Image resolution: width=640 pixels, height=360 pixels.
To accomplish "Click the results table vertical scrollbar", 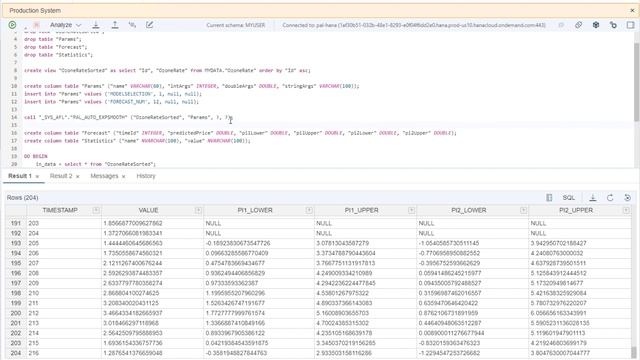I will click(634, 353).
